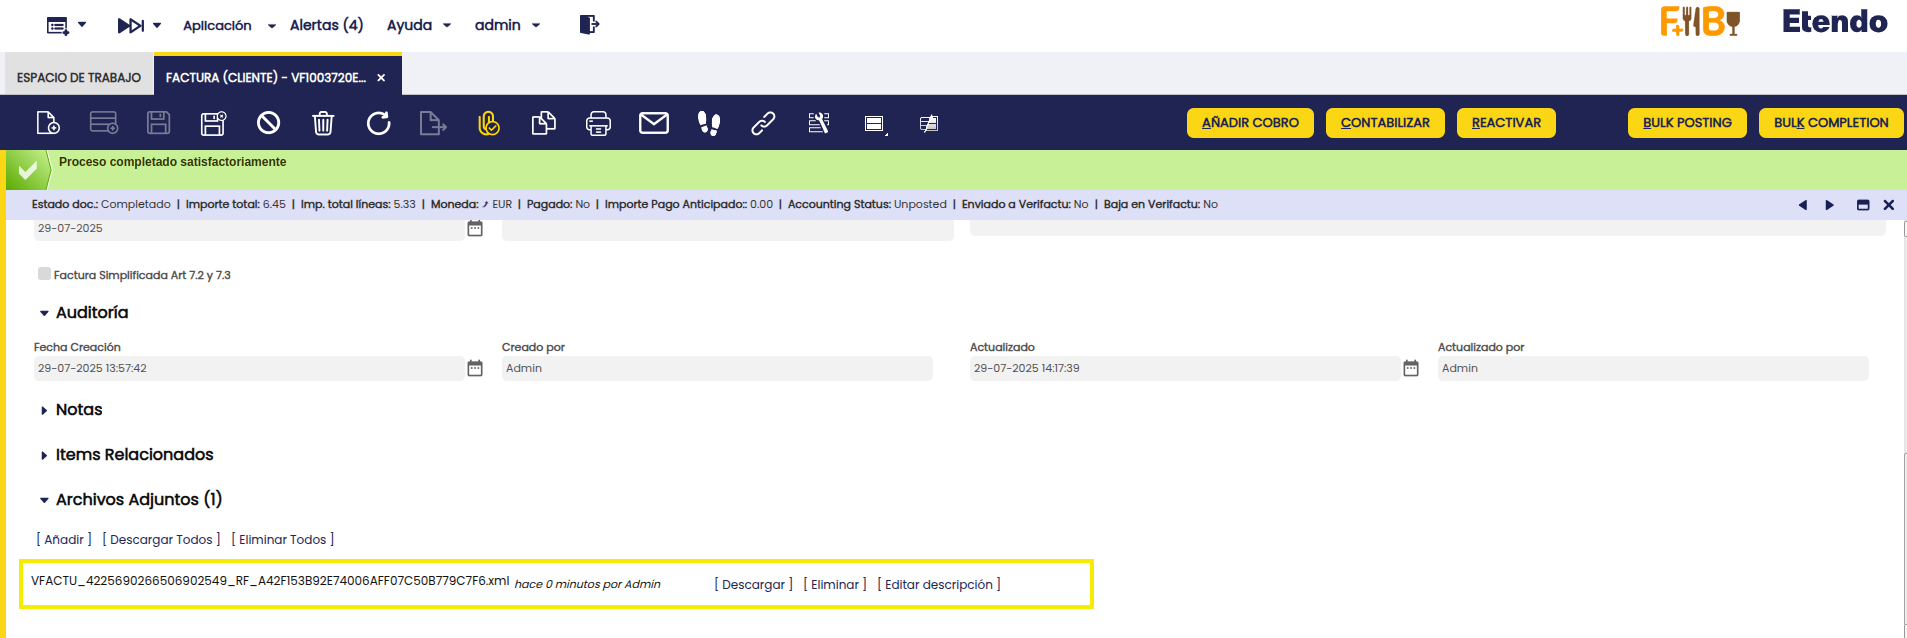Switch to Espacio de Trabajo tab
The width and height of the screenshot is (1907, 638).
pos(79,77)
